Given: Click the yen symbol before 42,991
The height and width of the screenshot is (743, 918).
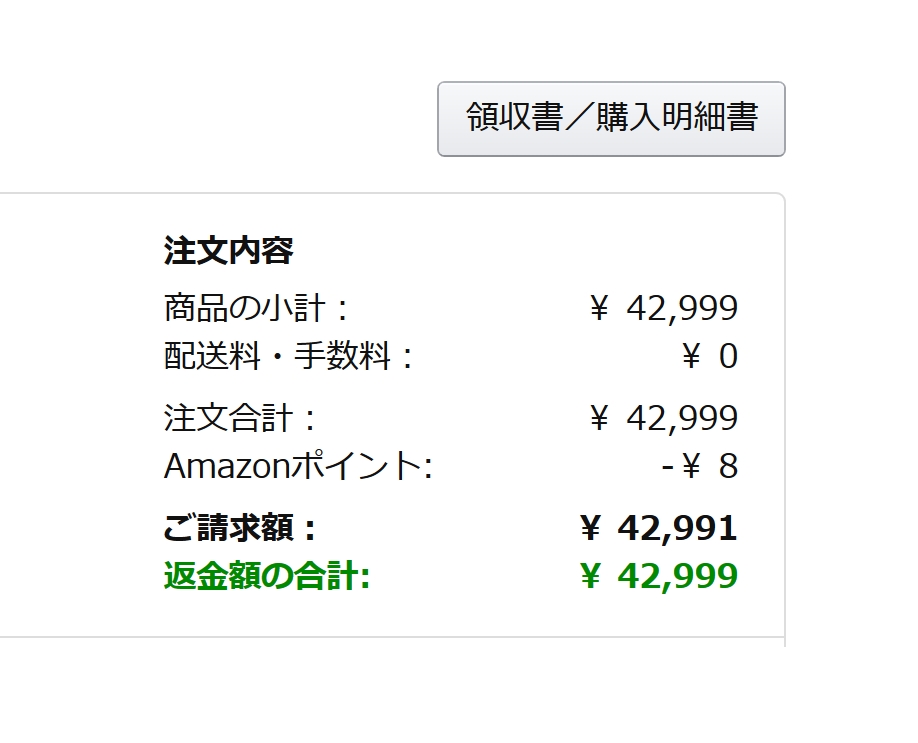Looking at the screenshot, I should [x=592, y=527].
